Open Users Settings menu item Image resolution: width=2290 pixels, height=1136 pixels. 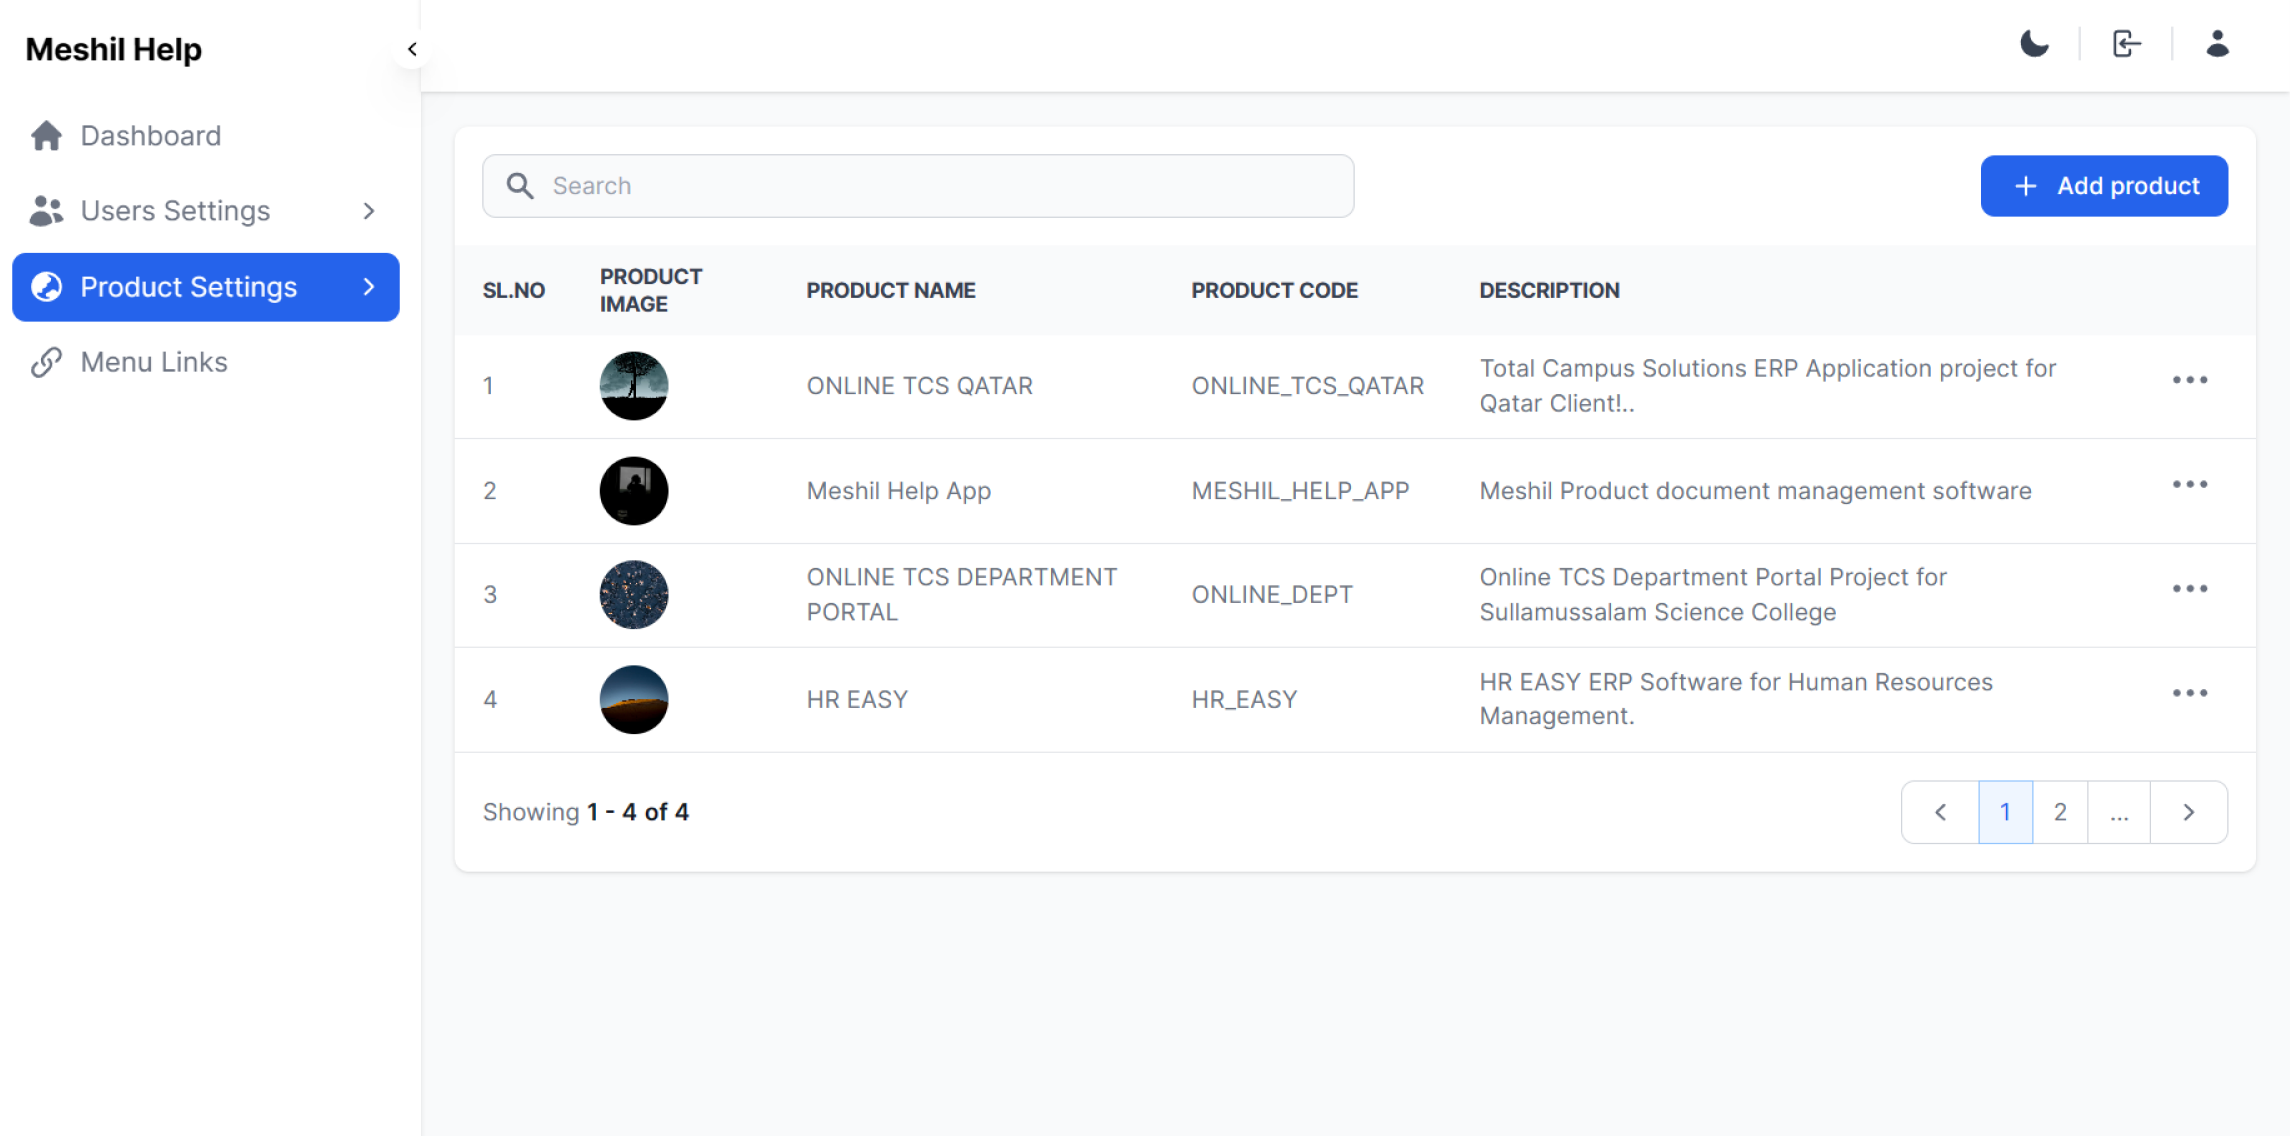175,211
